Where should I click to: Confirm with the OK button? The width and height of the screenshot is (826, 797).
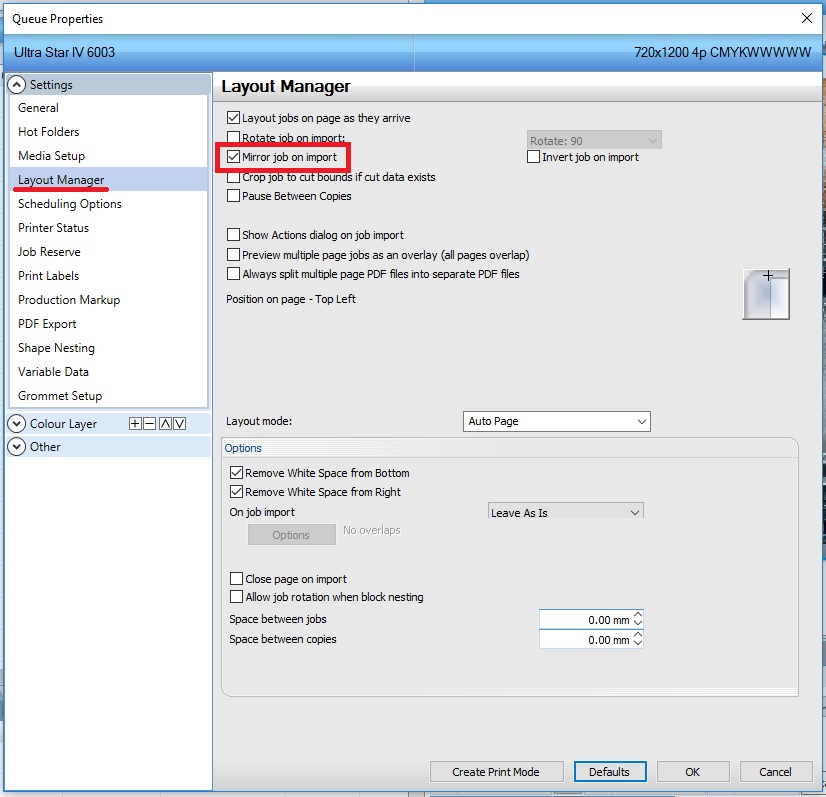(693, 772)
